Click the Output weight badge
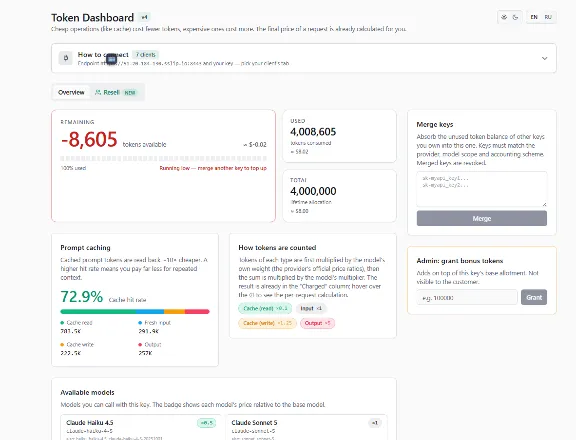The image size is (576, 440). coord(317,323)
